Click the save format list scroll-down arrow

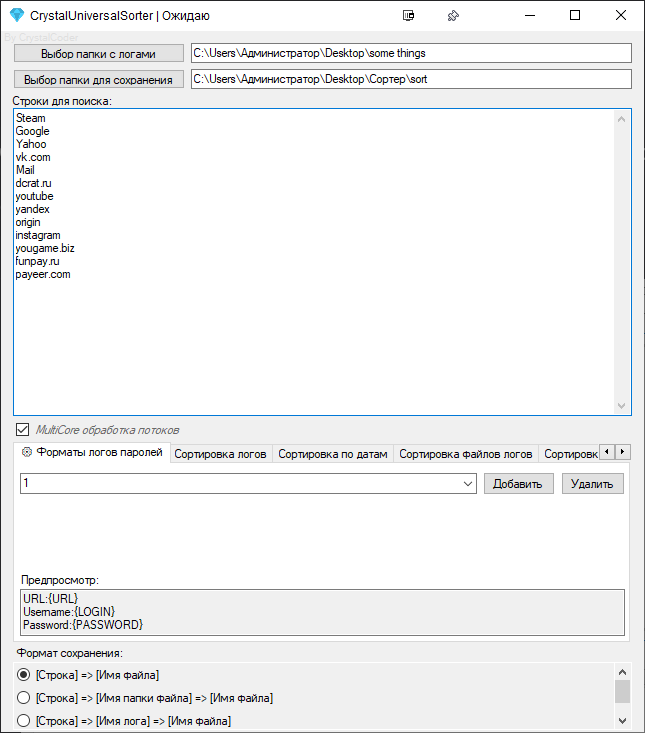622,720
